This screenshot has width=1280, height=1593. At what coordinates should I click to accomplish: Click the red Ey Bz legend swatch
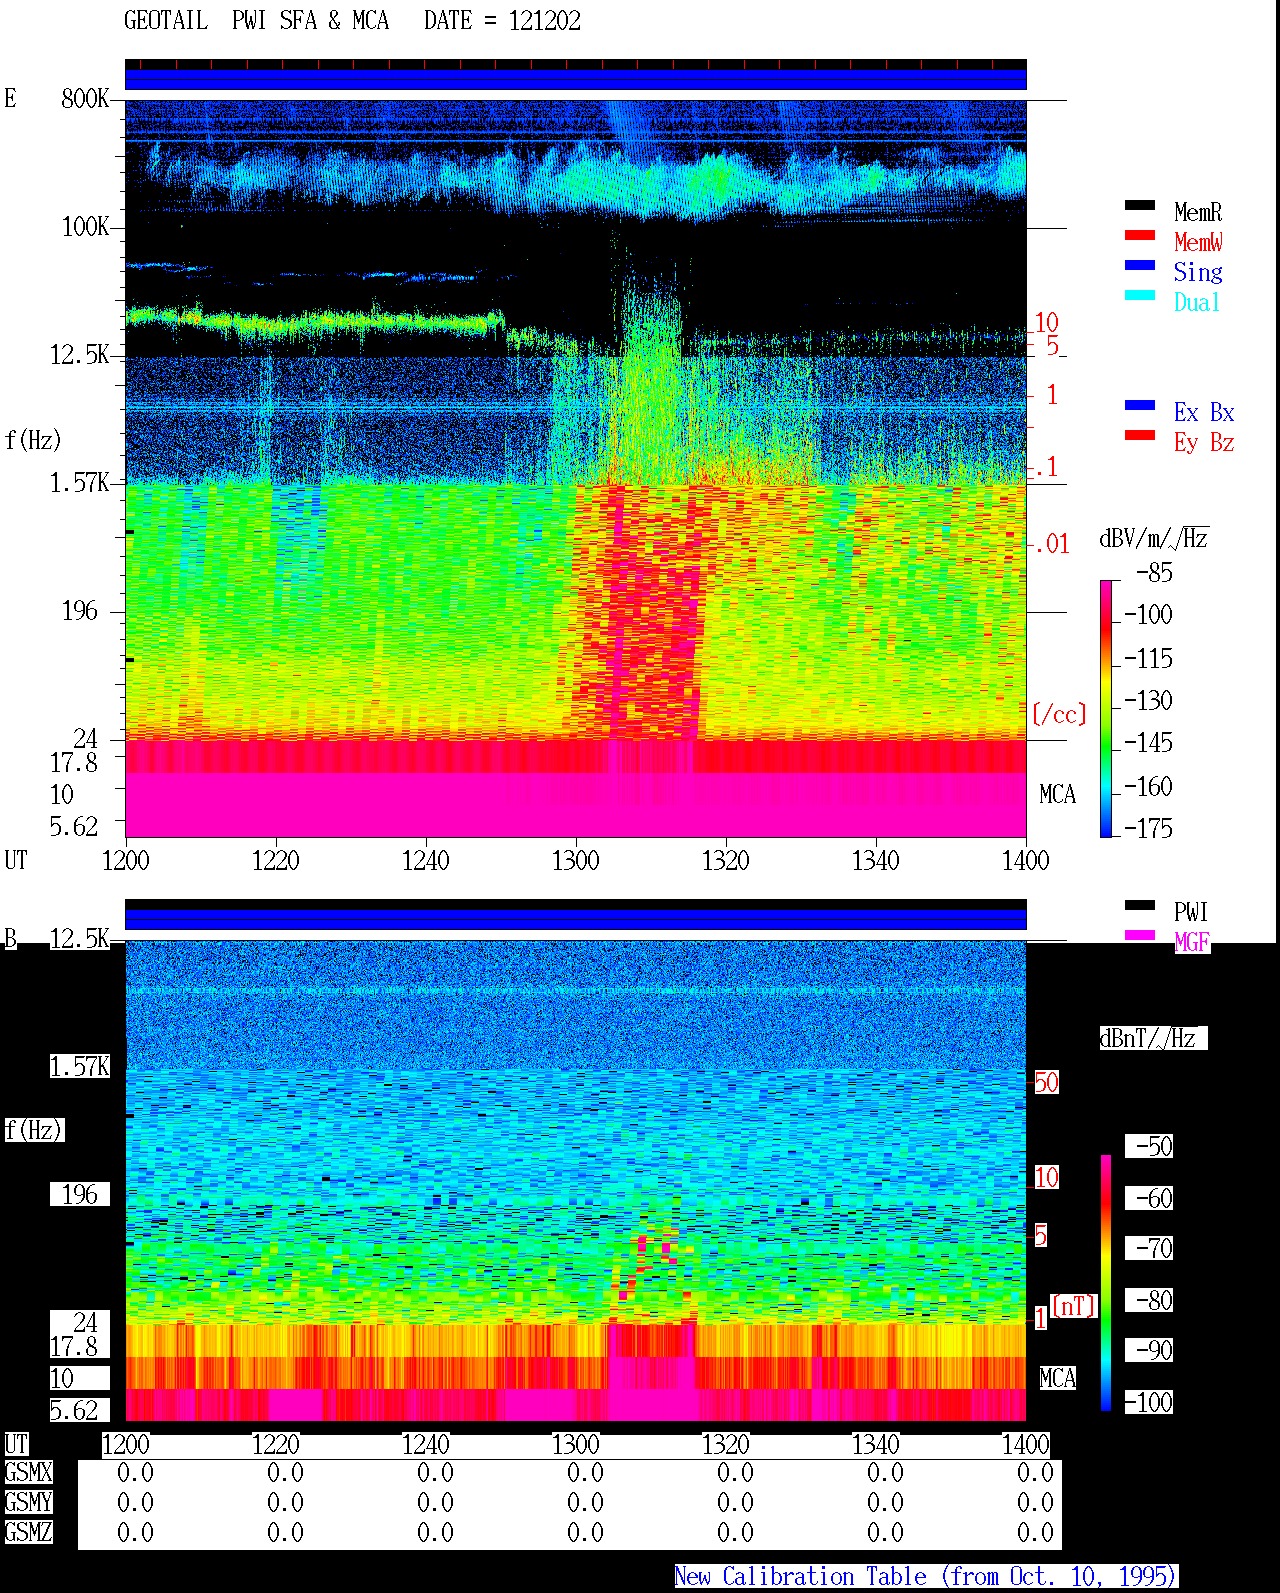click(x=1140, y=435)
